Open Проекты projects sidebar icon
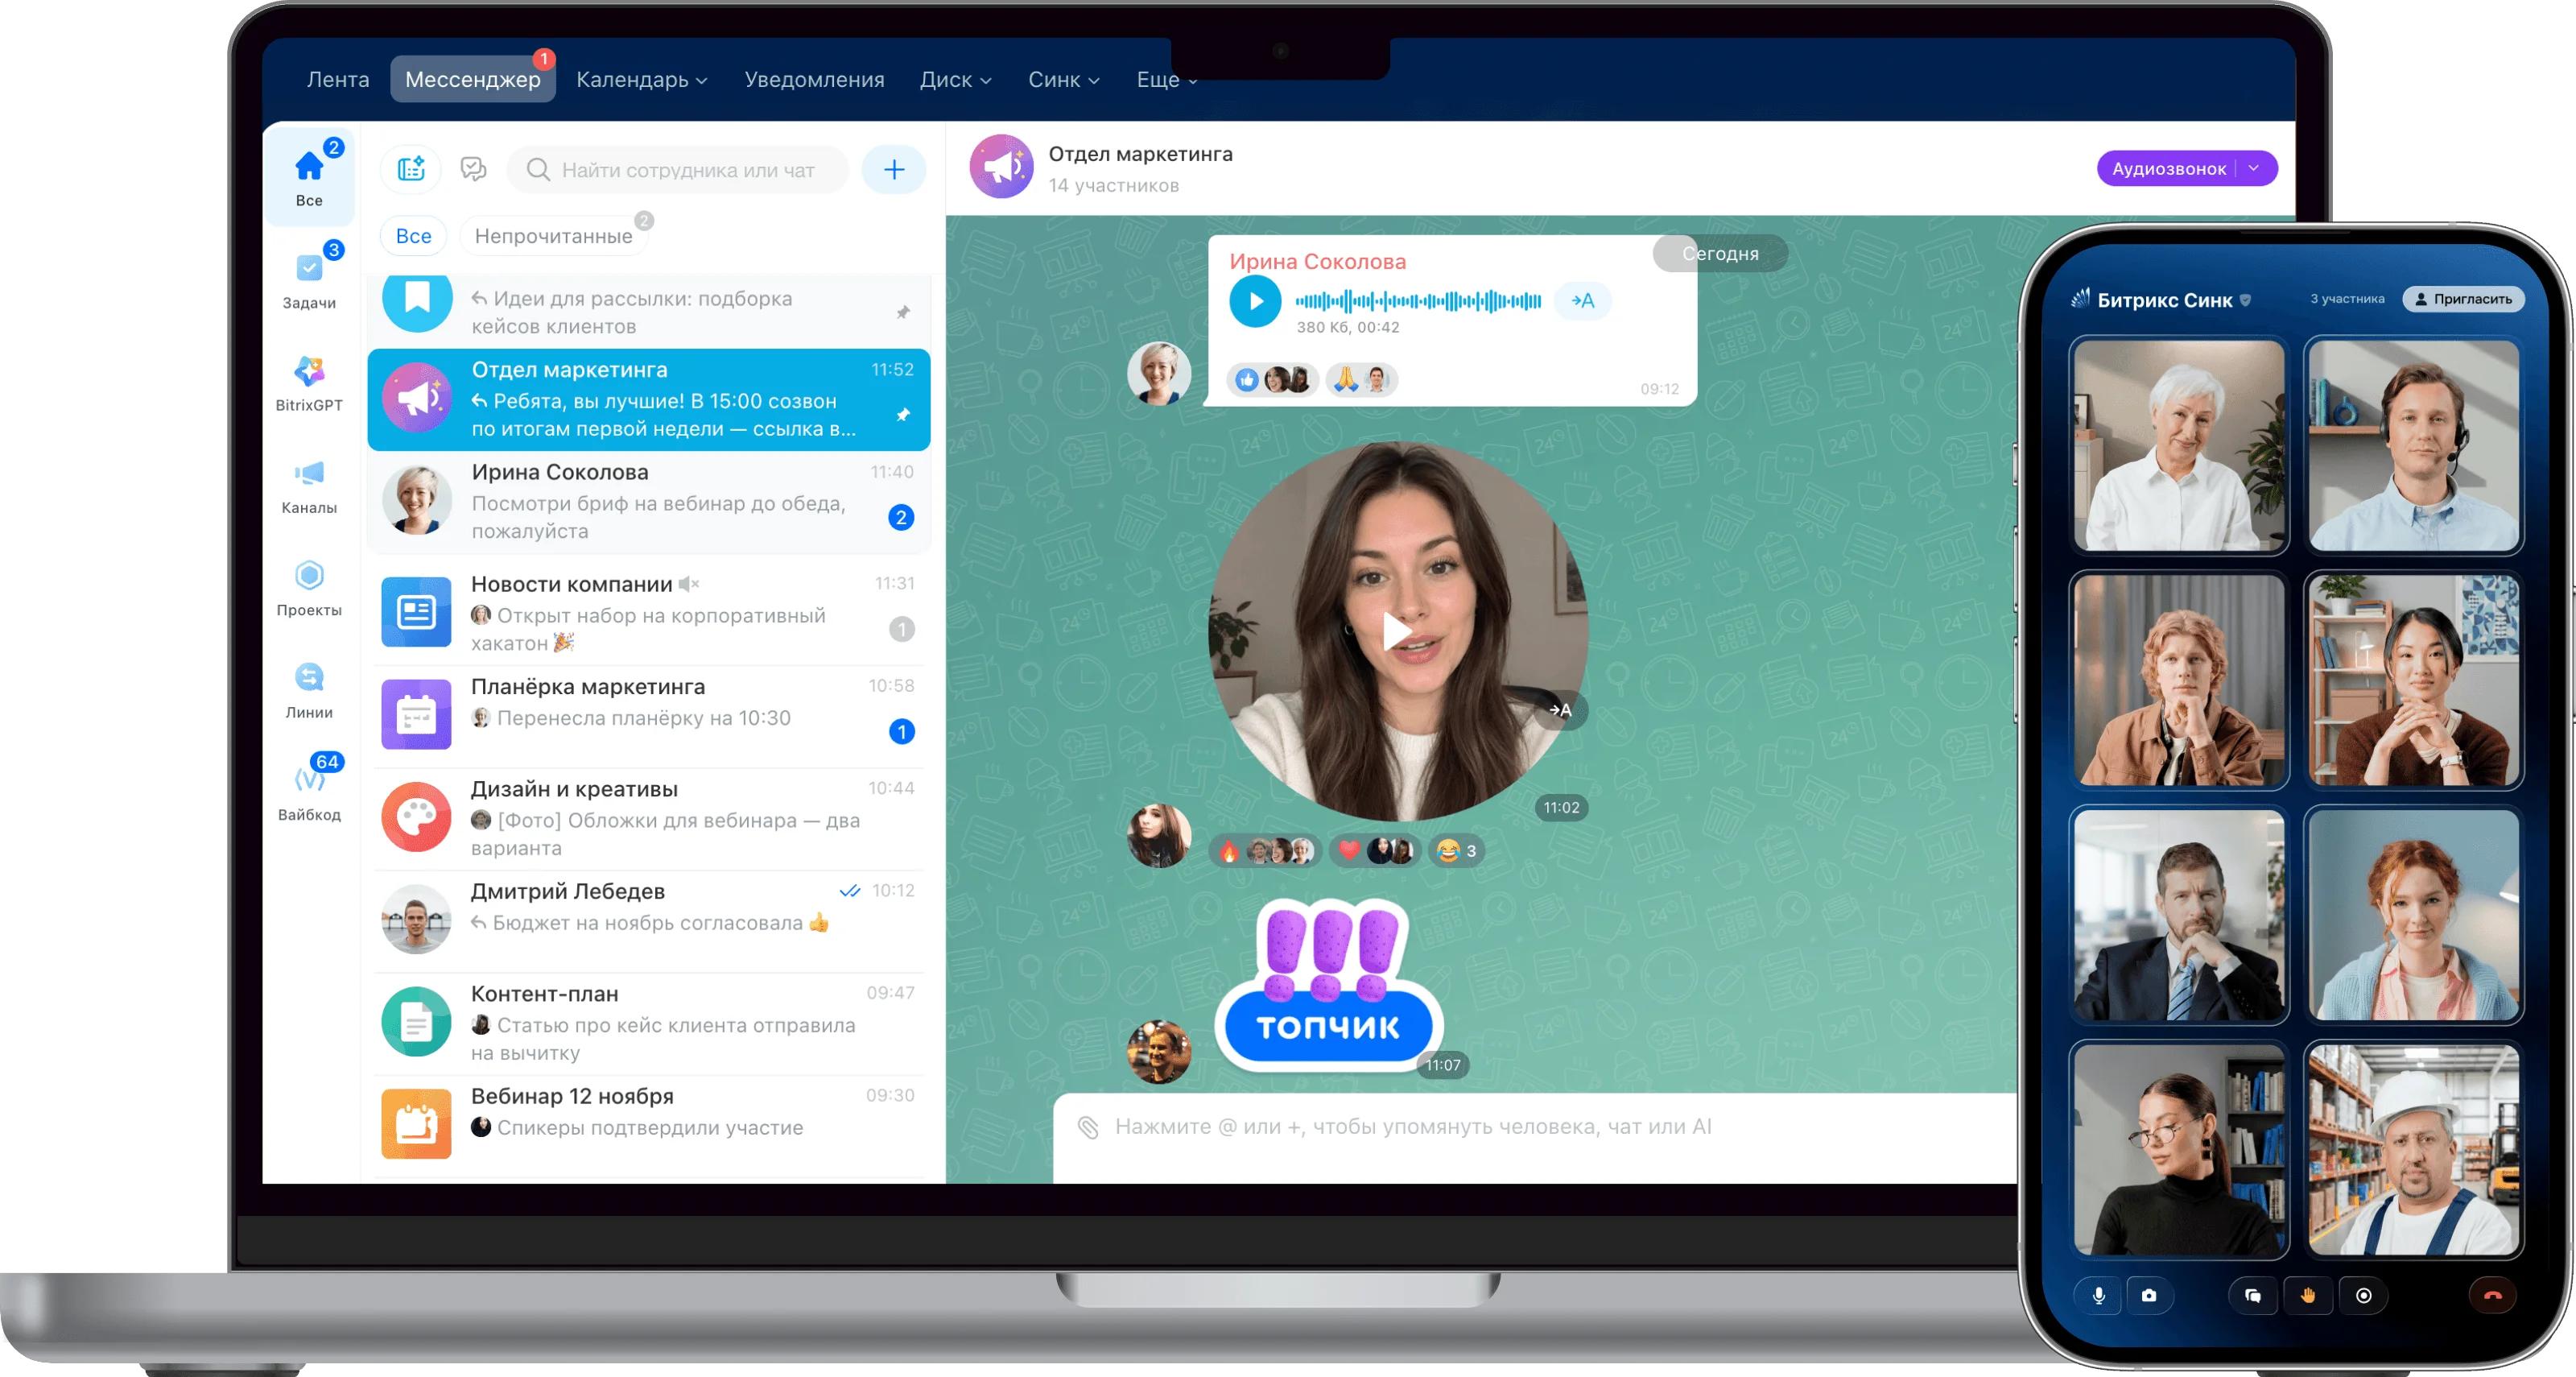The height and width of the screenshot is (1377, 2576). 309,588
